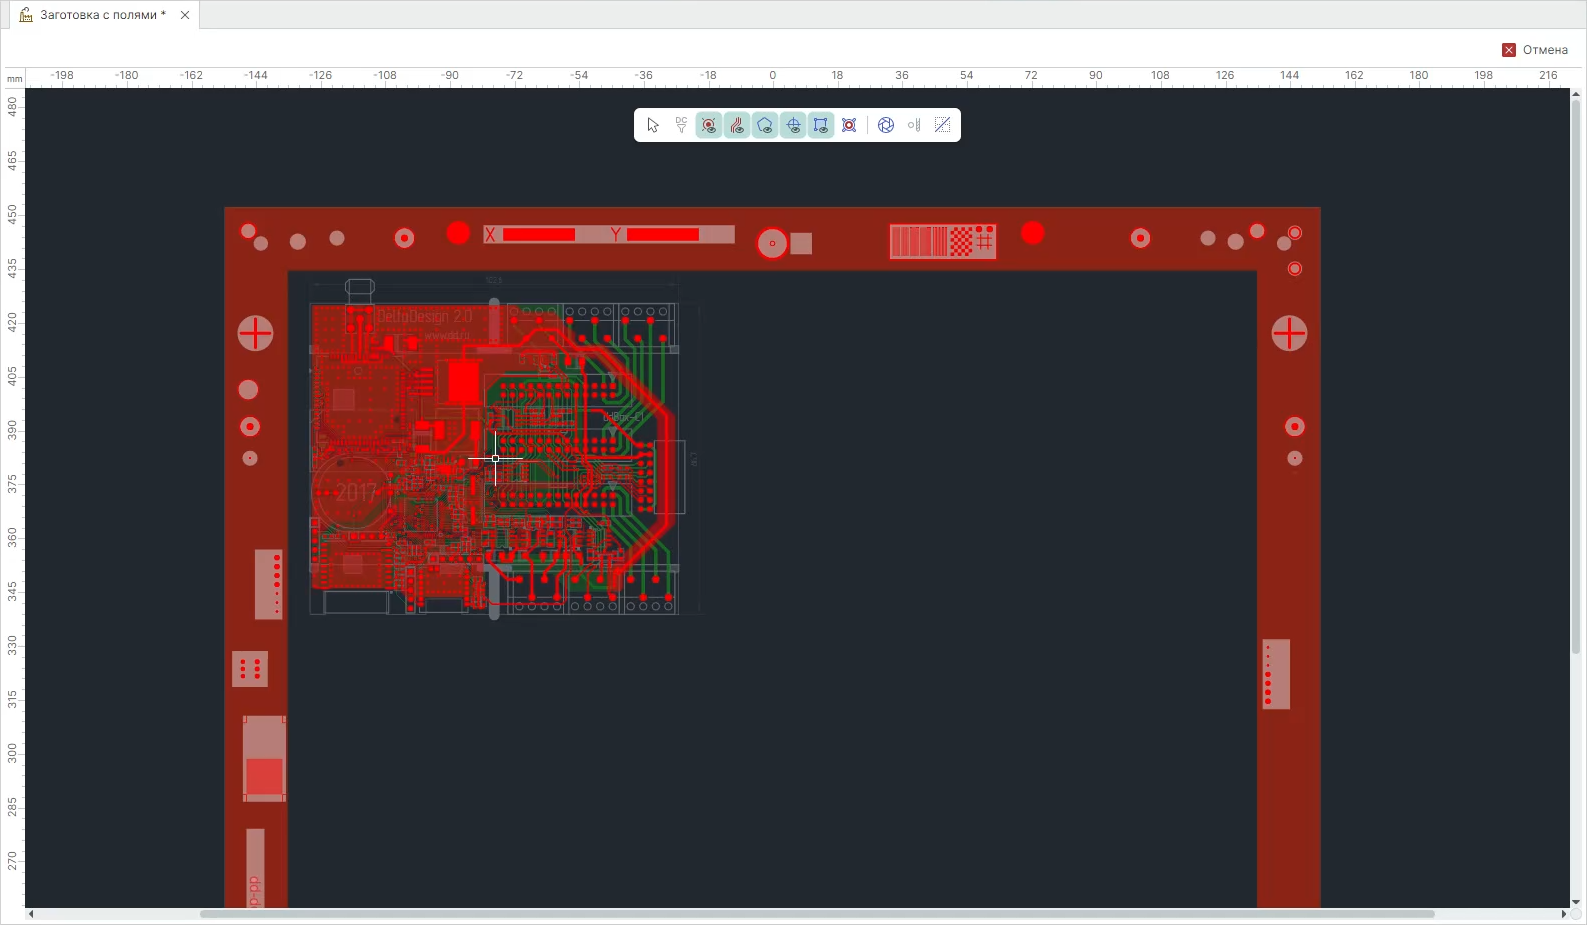Click the aperture shutter icon
The width and height of the screenshot is (1587, 925).
[886, 125]
